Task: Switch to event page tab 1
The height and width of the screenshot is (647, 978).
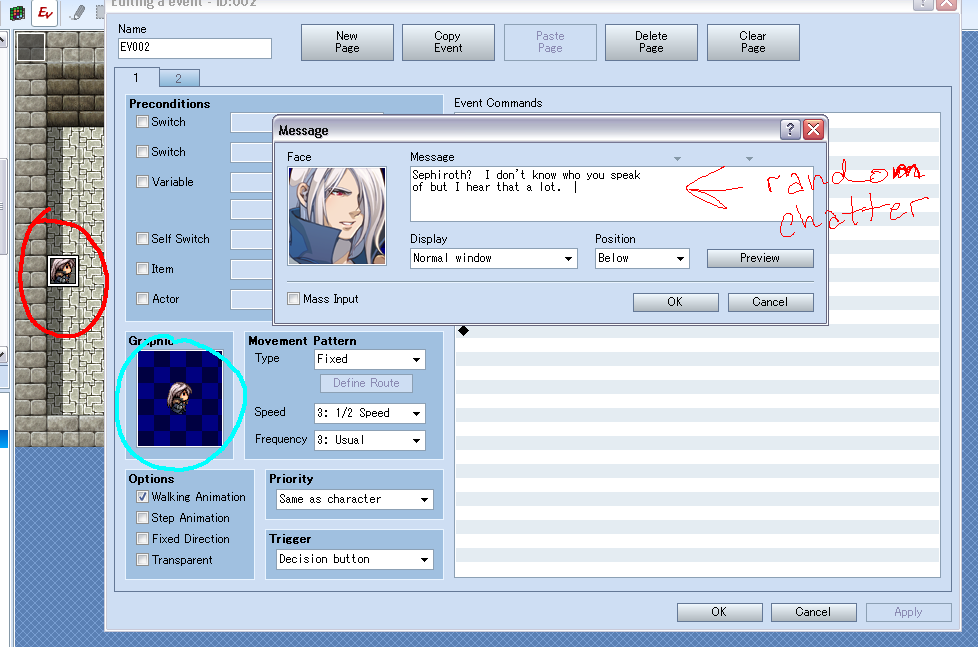Action: [x=137, y=77]
